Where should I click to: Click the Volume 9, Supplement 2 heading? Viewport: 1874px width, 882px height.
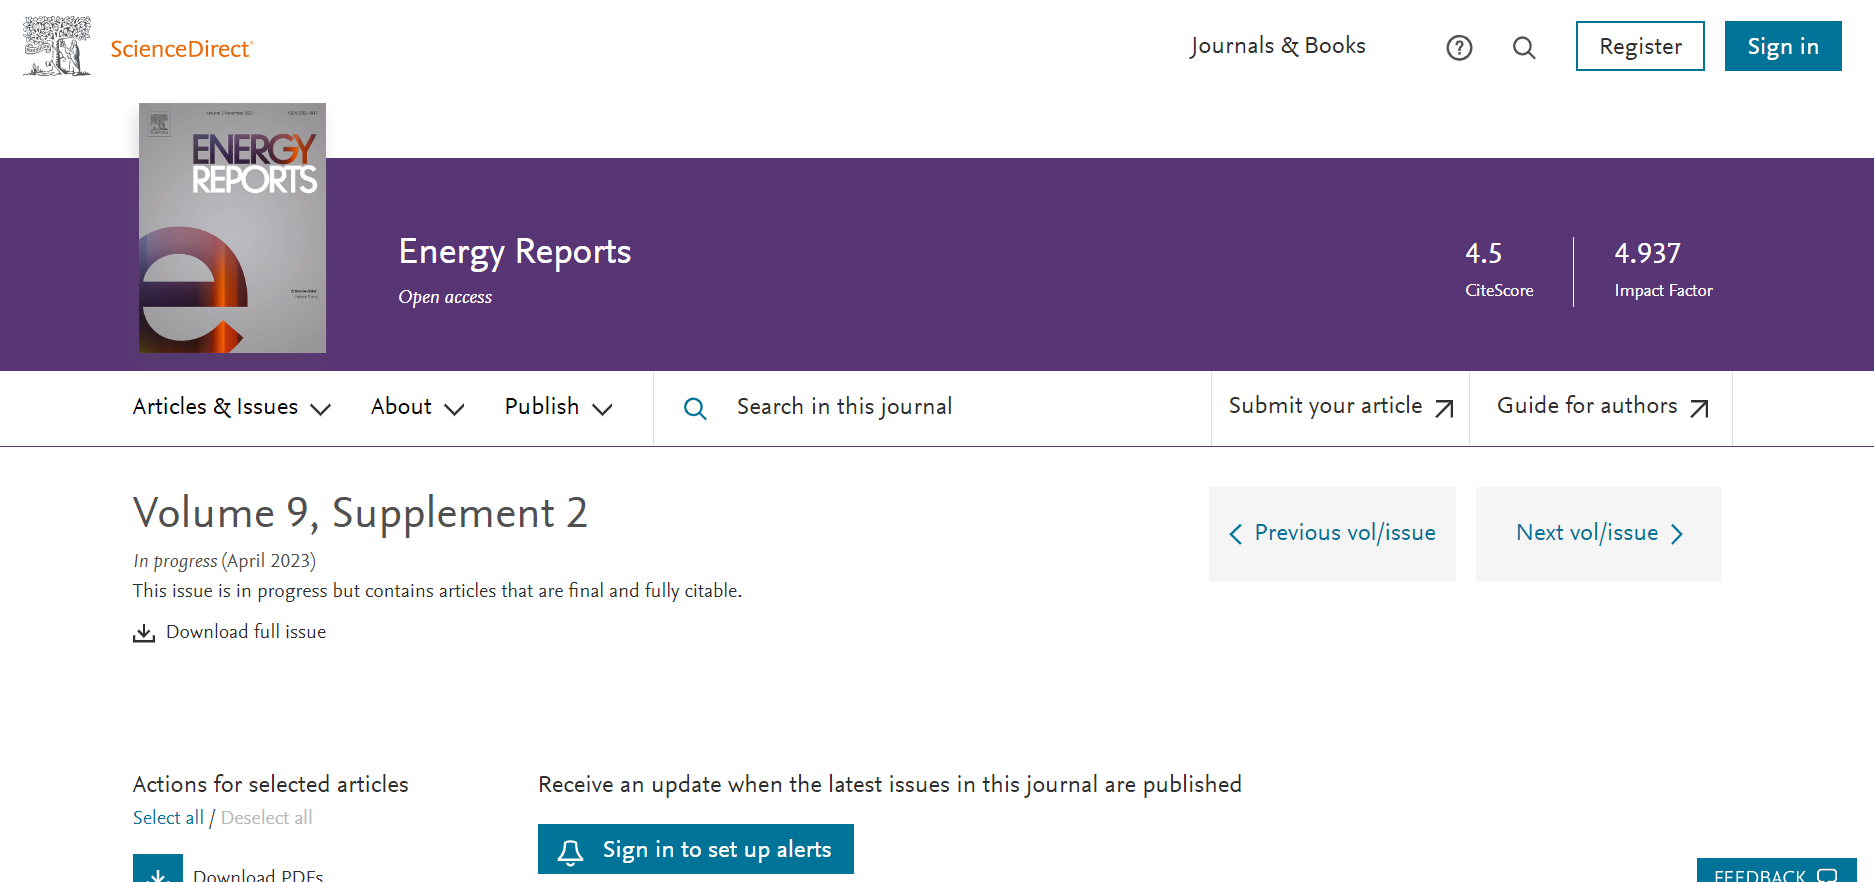(360, 513)
